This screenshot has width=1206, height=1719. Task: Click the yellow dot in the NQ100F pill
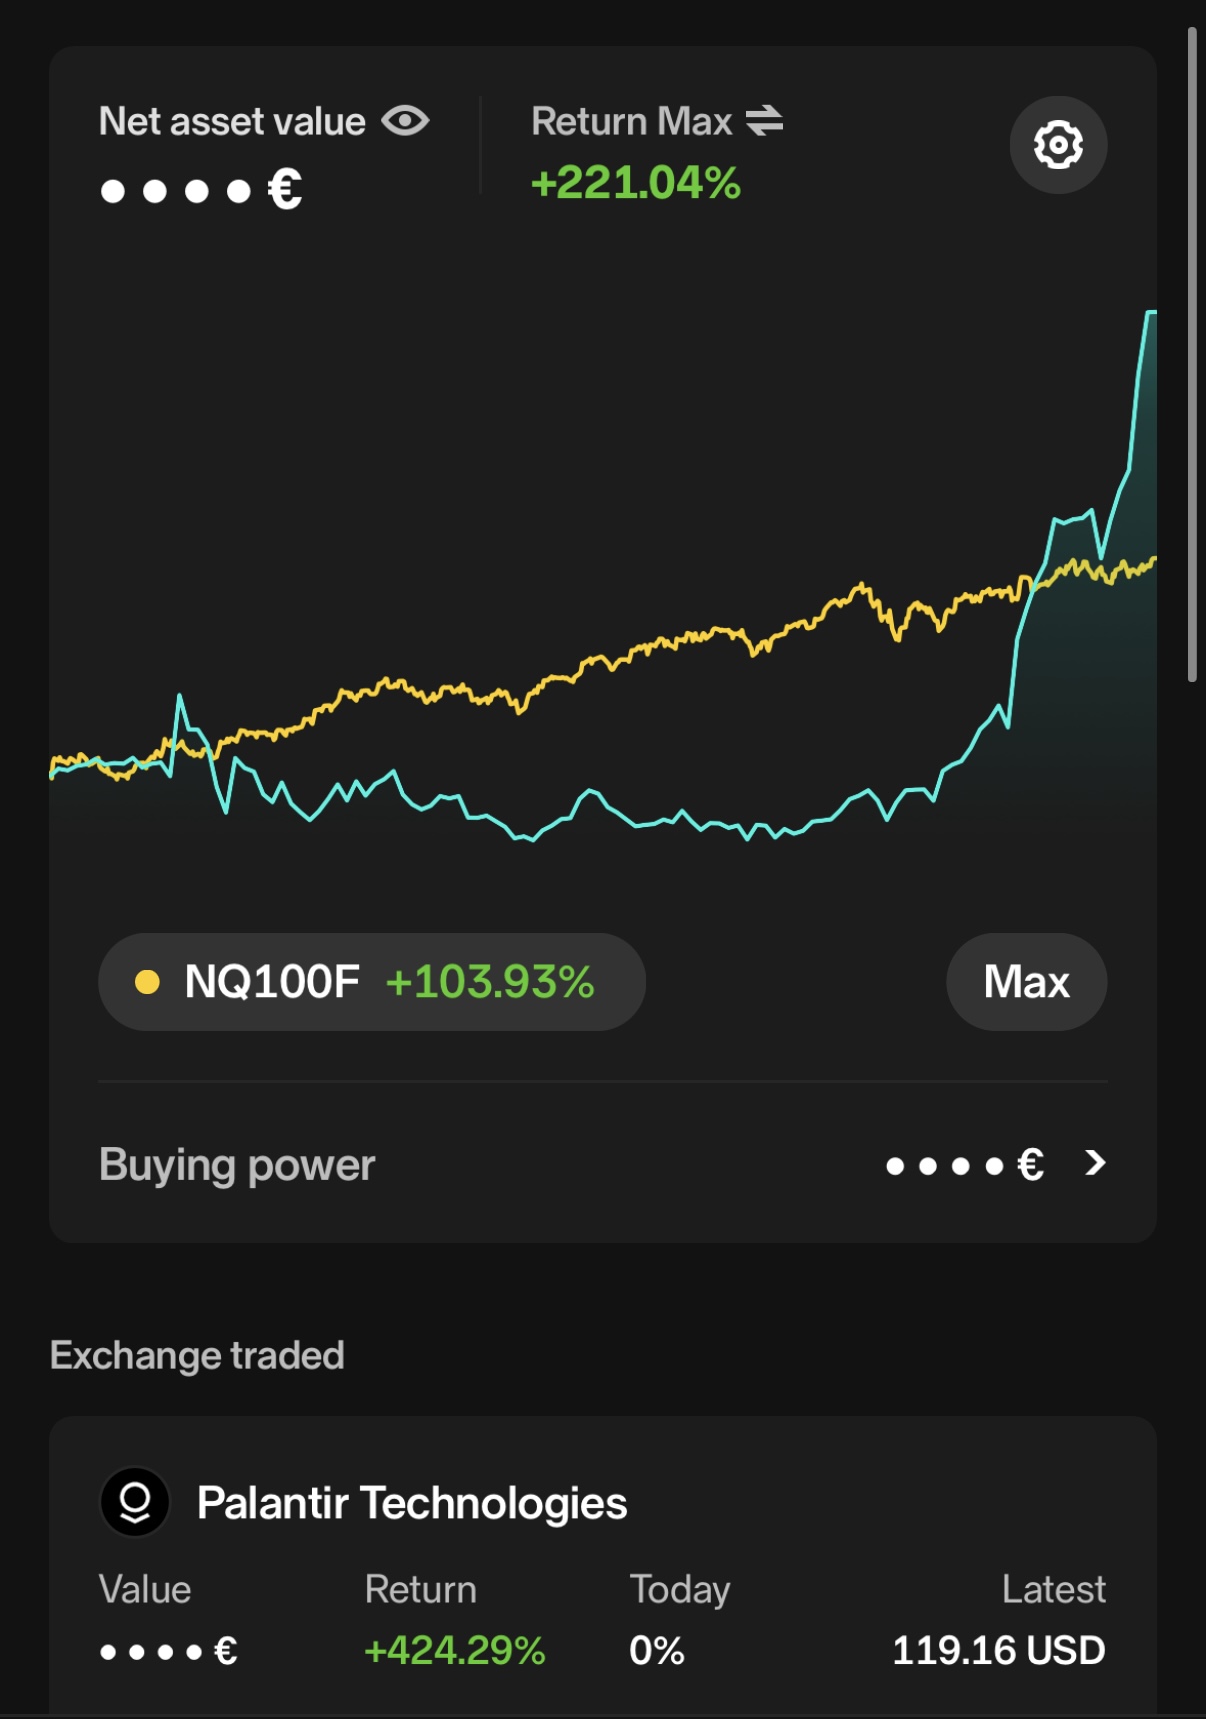(147, 982)
